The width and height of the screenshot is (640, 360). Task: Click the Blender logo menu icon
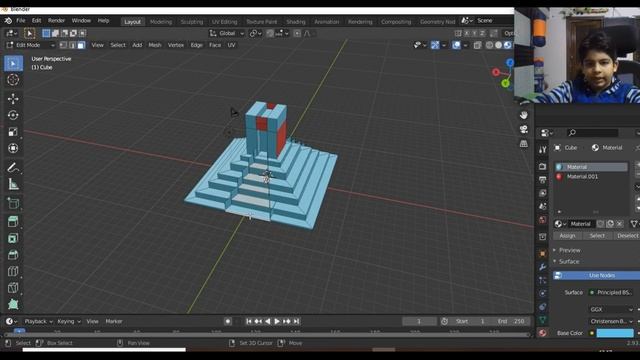coord(8,20)
